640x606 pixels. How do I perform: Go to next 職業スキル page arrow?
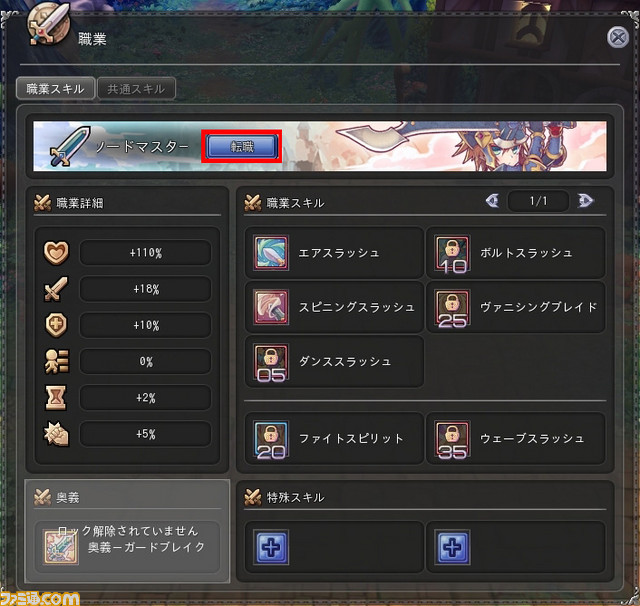(x=585, y=201)
